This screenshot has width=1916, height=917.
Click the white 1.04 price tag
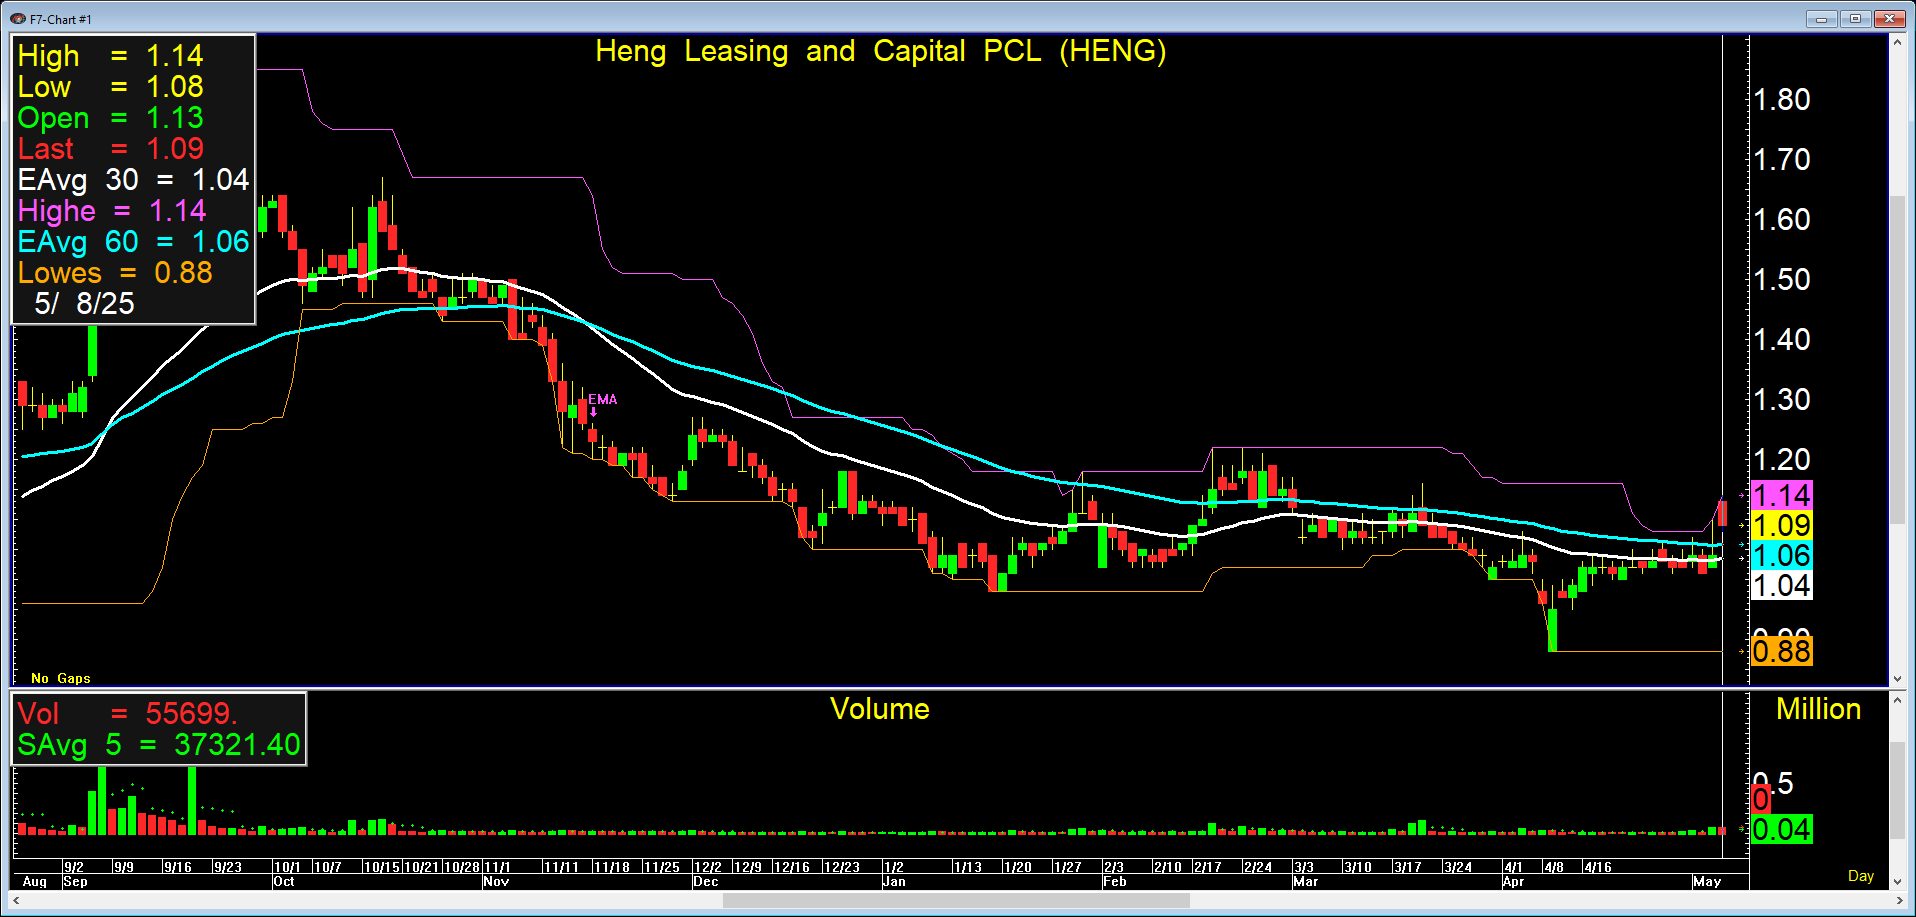pyautogui.click(x=1782, y=585)
